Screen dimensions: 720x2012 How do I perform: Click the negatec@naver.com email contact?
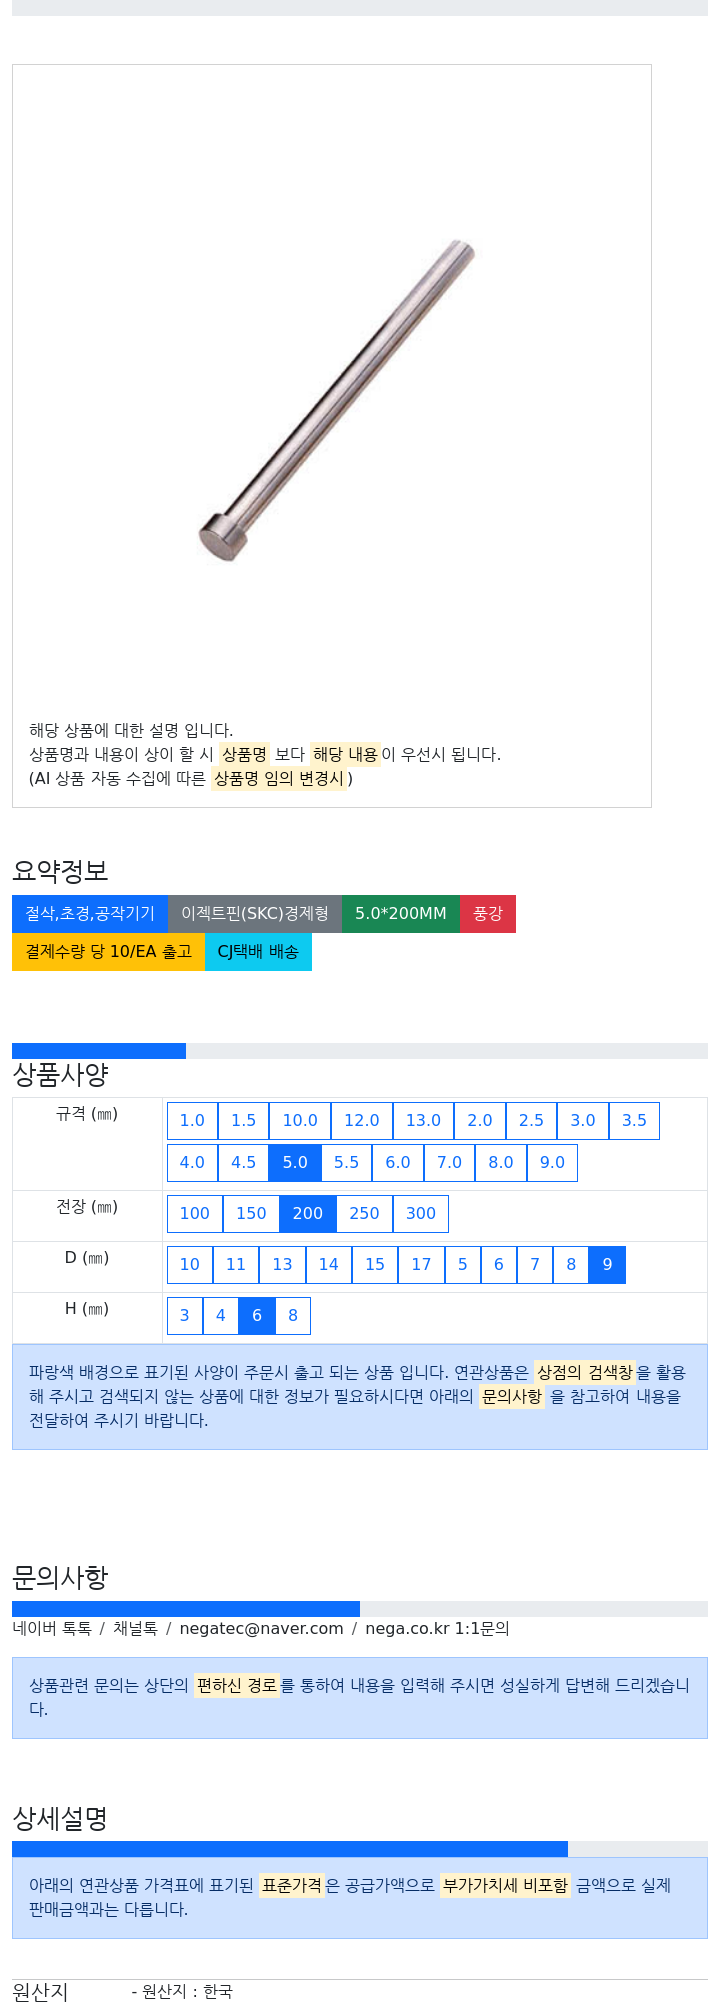262,1629
